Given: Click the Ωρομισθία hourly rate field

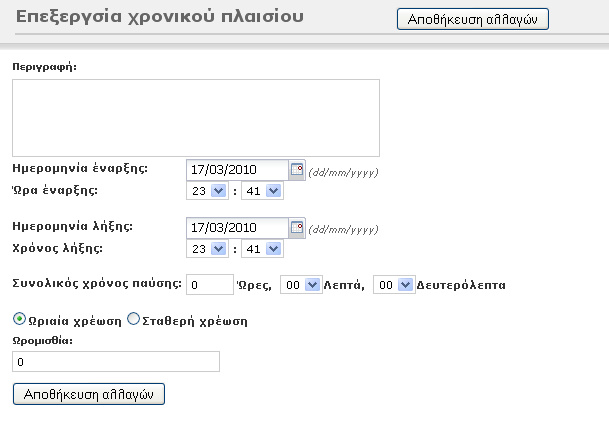Looking at the screenshot, I should [x=115, y=362].
